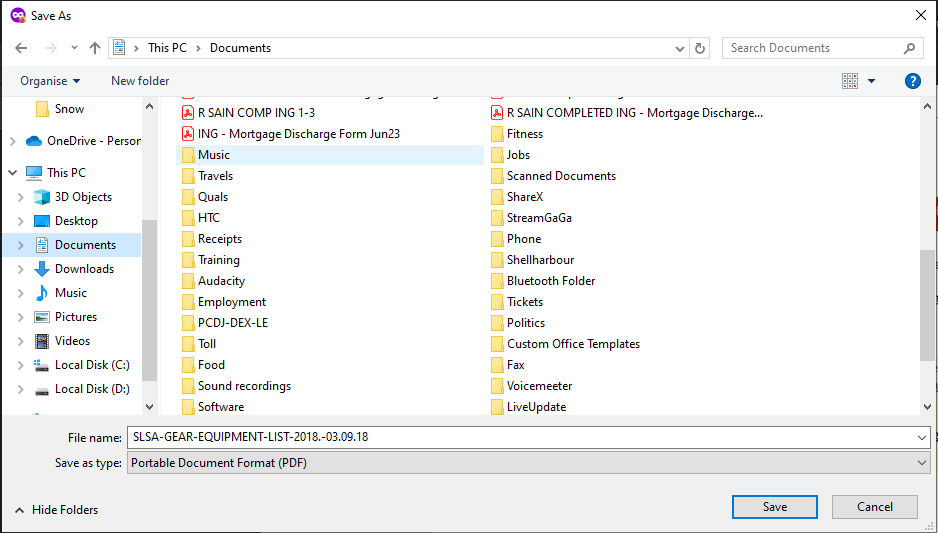Click the Downloads arrow icon
Screen dimensions: 938x533
click(42, 269)
